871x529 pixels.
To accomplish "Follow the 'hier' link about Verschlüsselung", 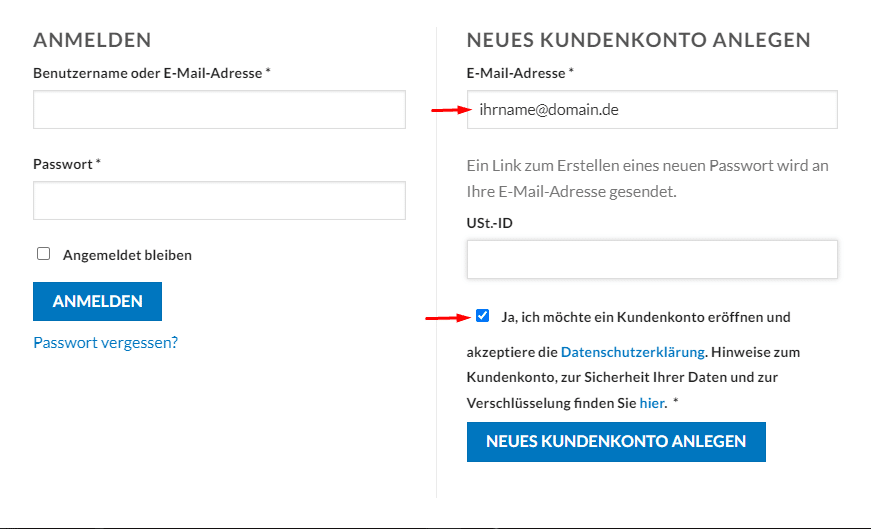I will 652,403.
